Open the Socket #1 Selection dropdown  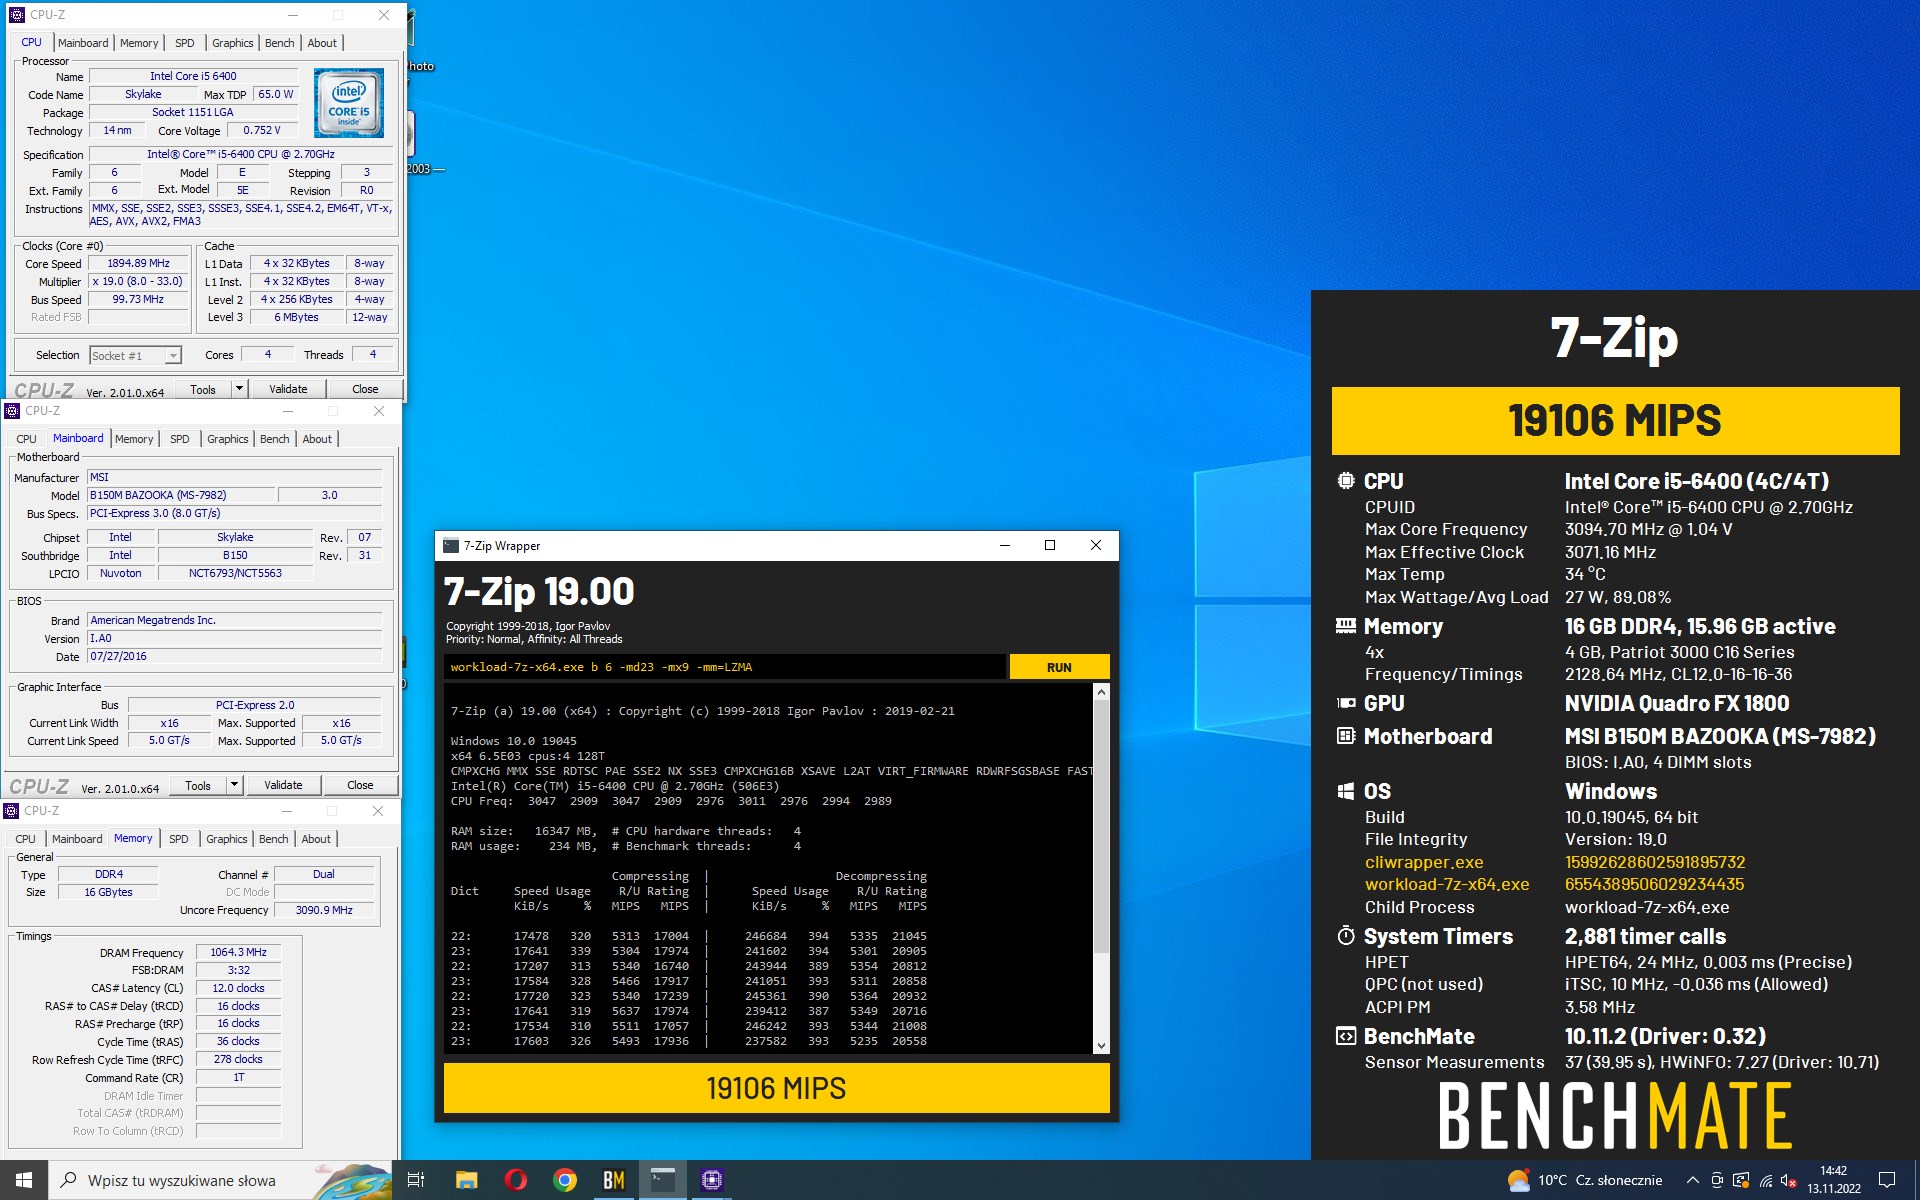coord(135,355)
